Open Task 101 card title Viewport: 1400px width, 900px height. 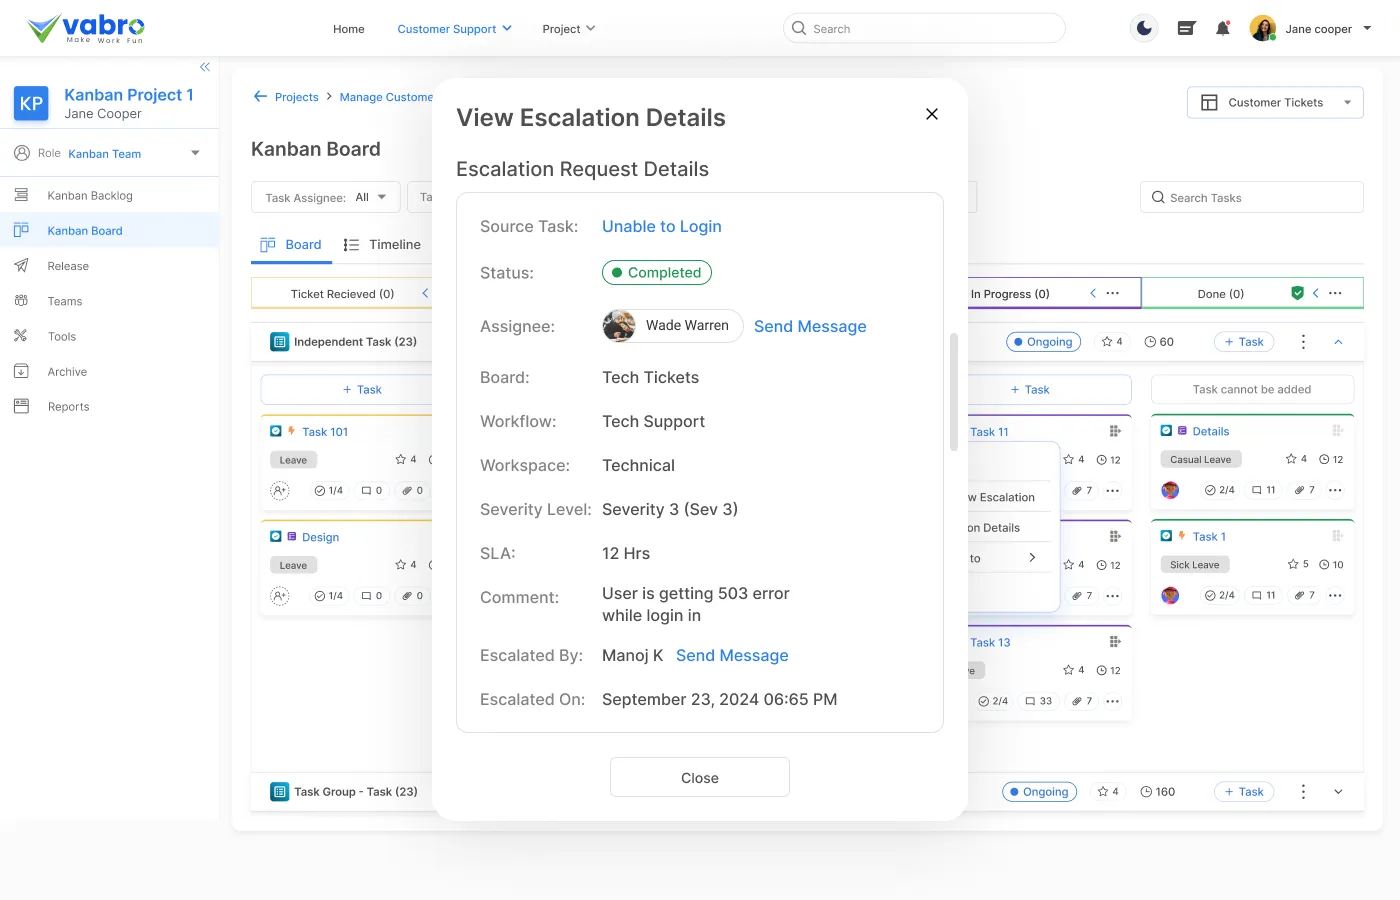coord(325,432)
